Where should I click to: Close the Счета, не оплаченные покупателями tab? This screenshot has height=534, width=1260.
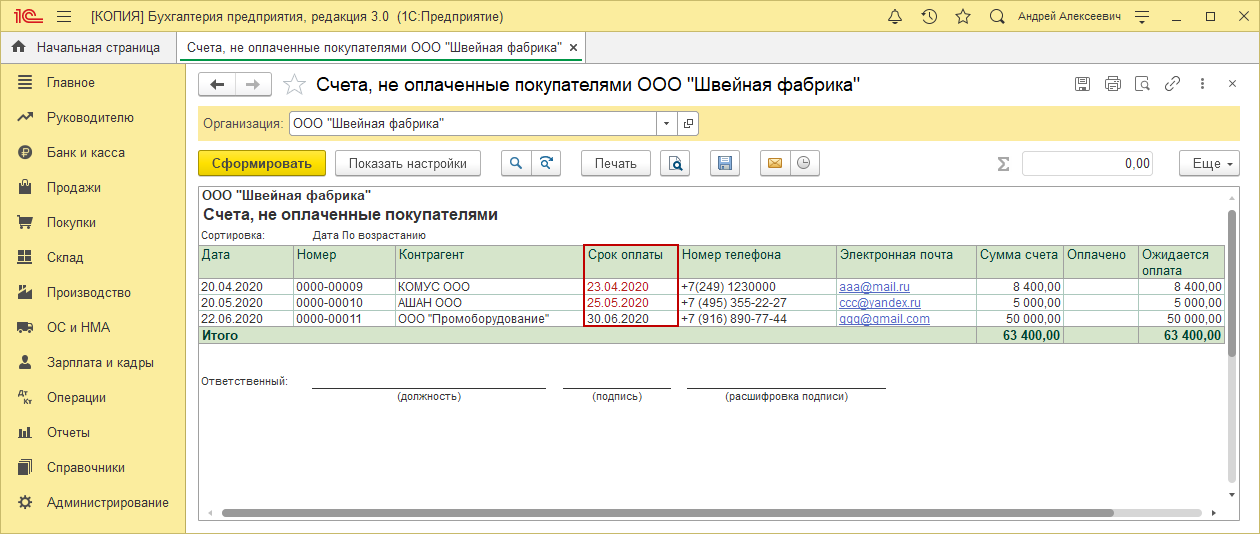(x=573, y=47)
